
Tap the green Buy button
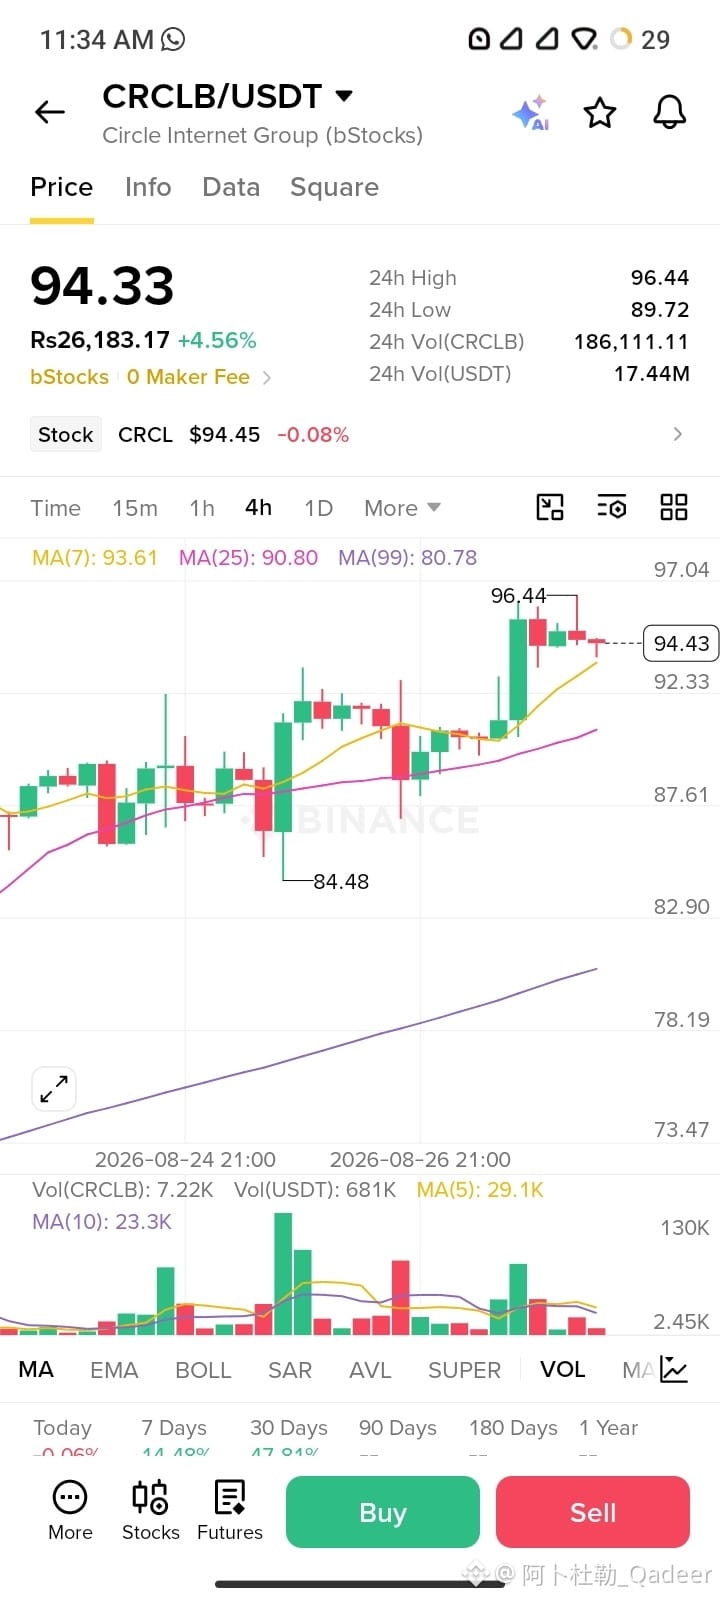383,1512
